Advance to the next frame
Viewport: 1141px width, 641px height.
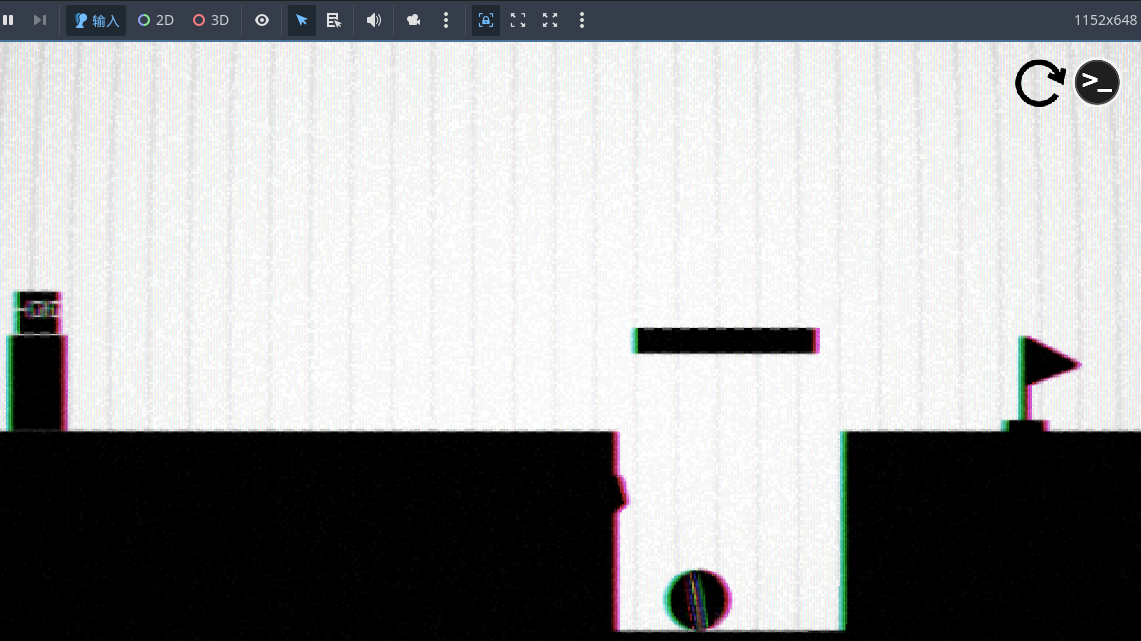click(x=40, y=20)
